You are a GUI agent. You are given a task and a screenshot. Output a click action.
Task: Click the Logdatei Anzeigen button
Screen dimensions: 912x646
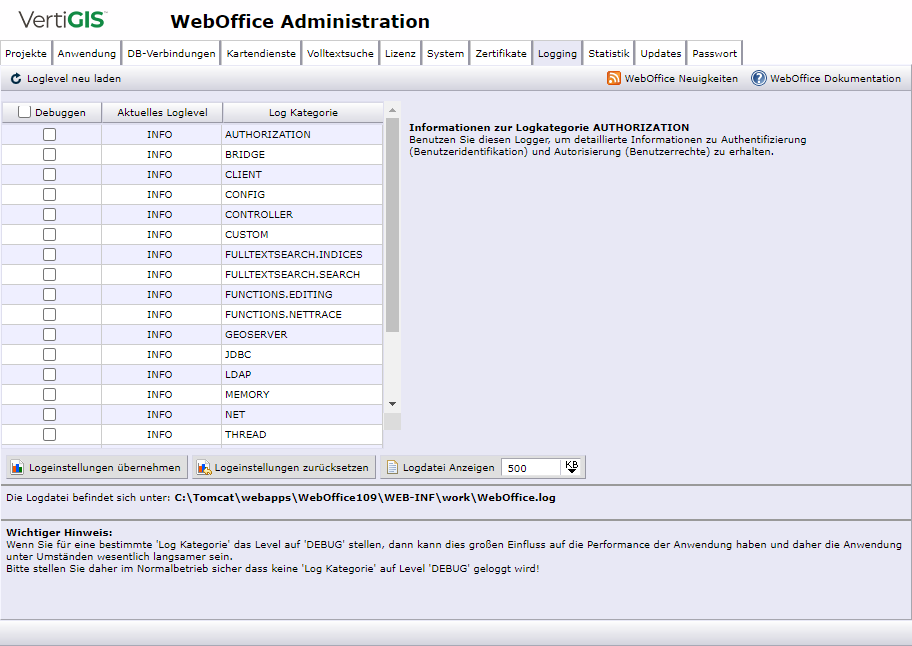click(x=440, y=466)
